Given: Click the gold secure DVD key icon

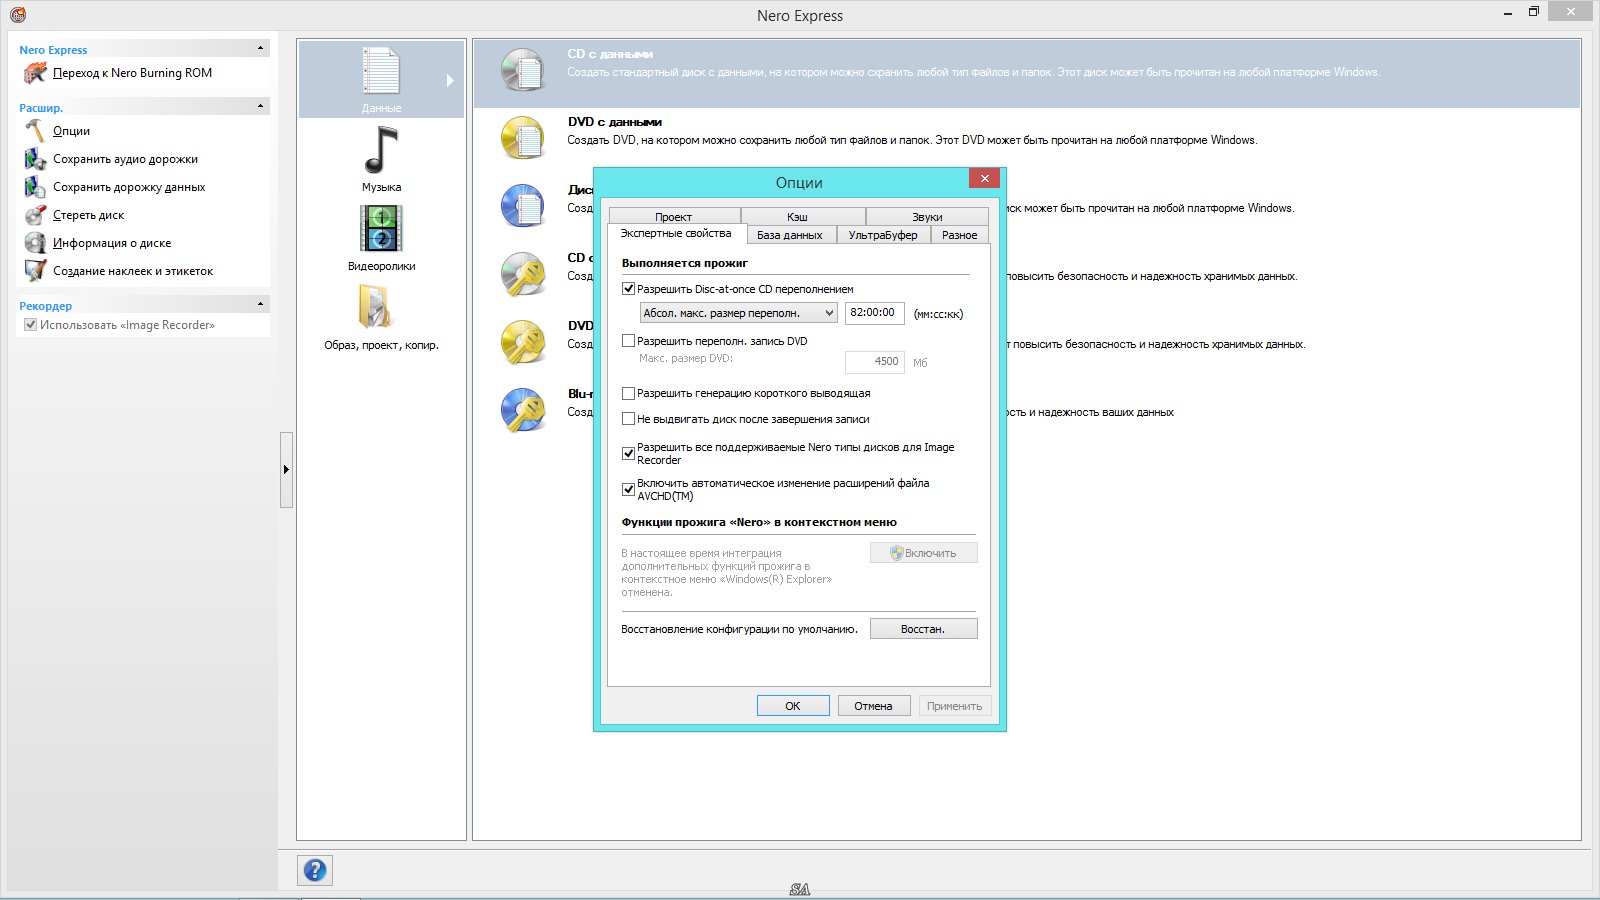Looking at the screenshot, I should (523, 342).
